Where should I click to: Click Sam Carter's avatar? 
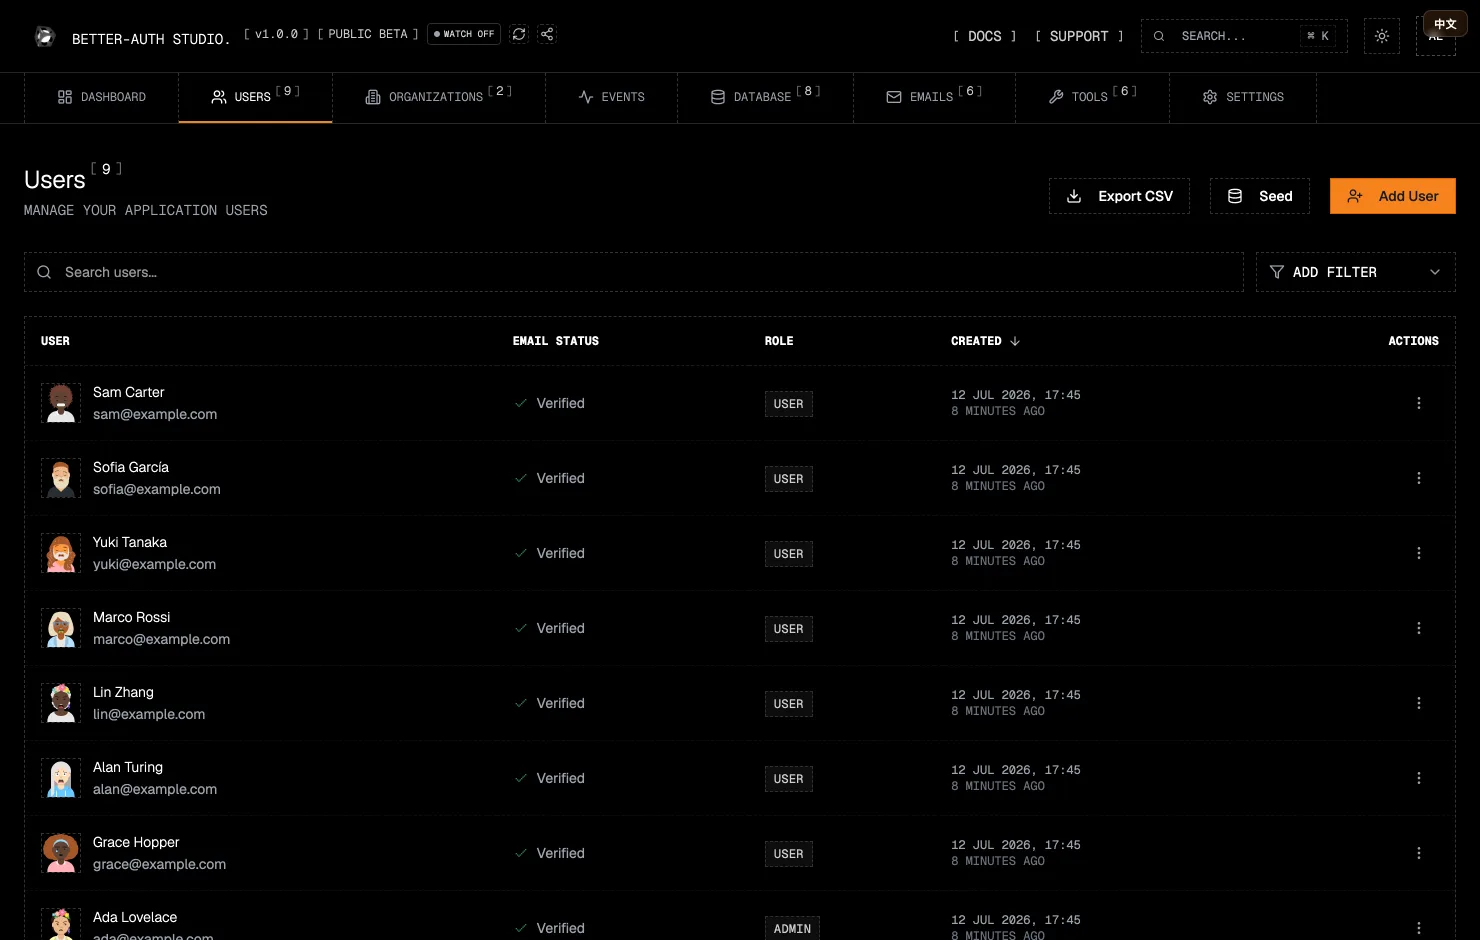(x=61, y=403)
